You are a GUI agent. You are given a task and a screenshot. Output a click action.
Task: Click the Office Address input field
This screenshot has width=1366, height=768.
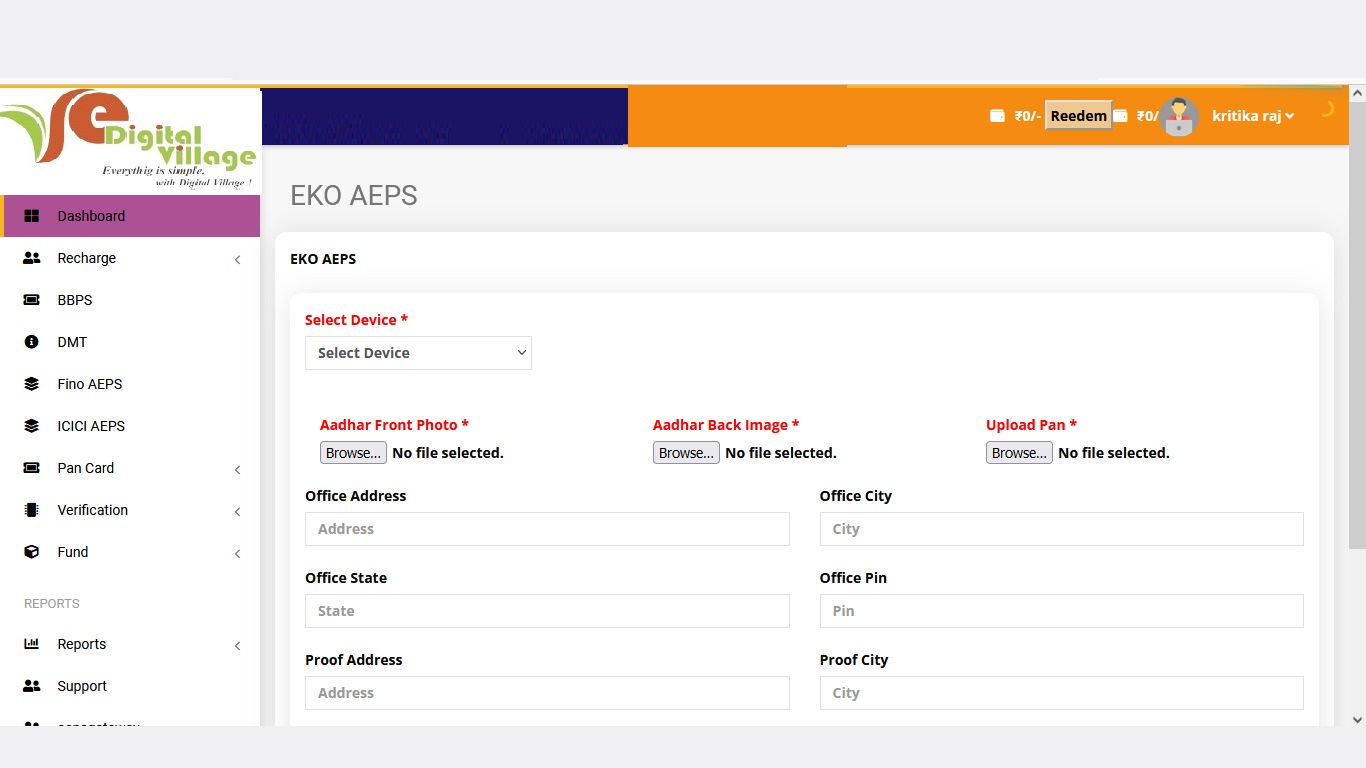547,529
